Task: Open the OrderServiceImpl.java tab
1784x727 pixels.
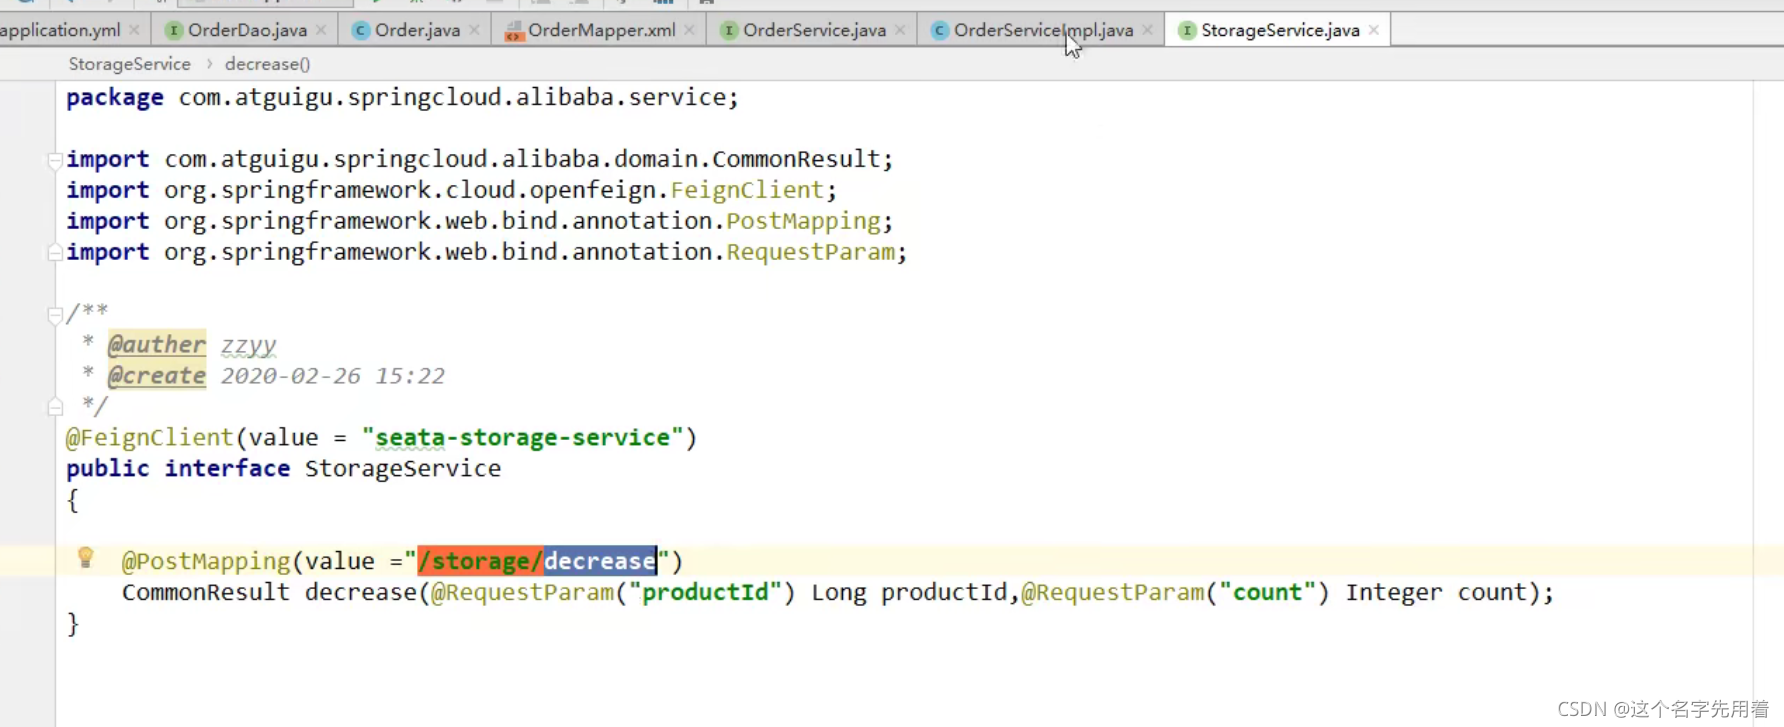Action: coord(1043,30)
